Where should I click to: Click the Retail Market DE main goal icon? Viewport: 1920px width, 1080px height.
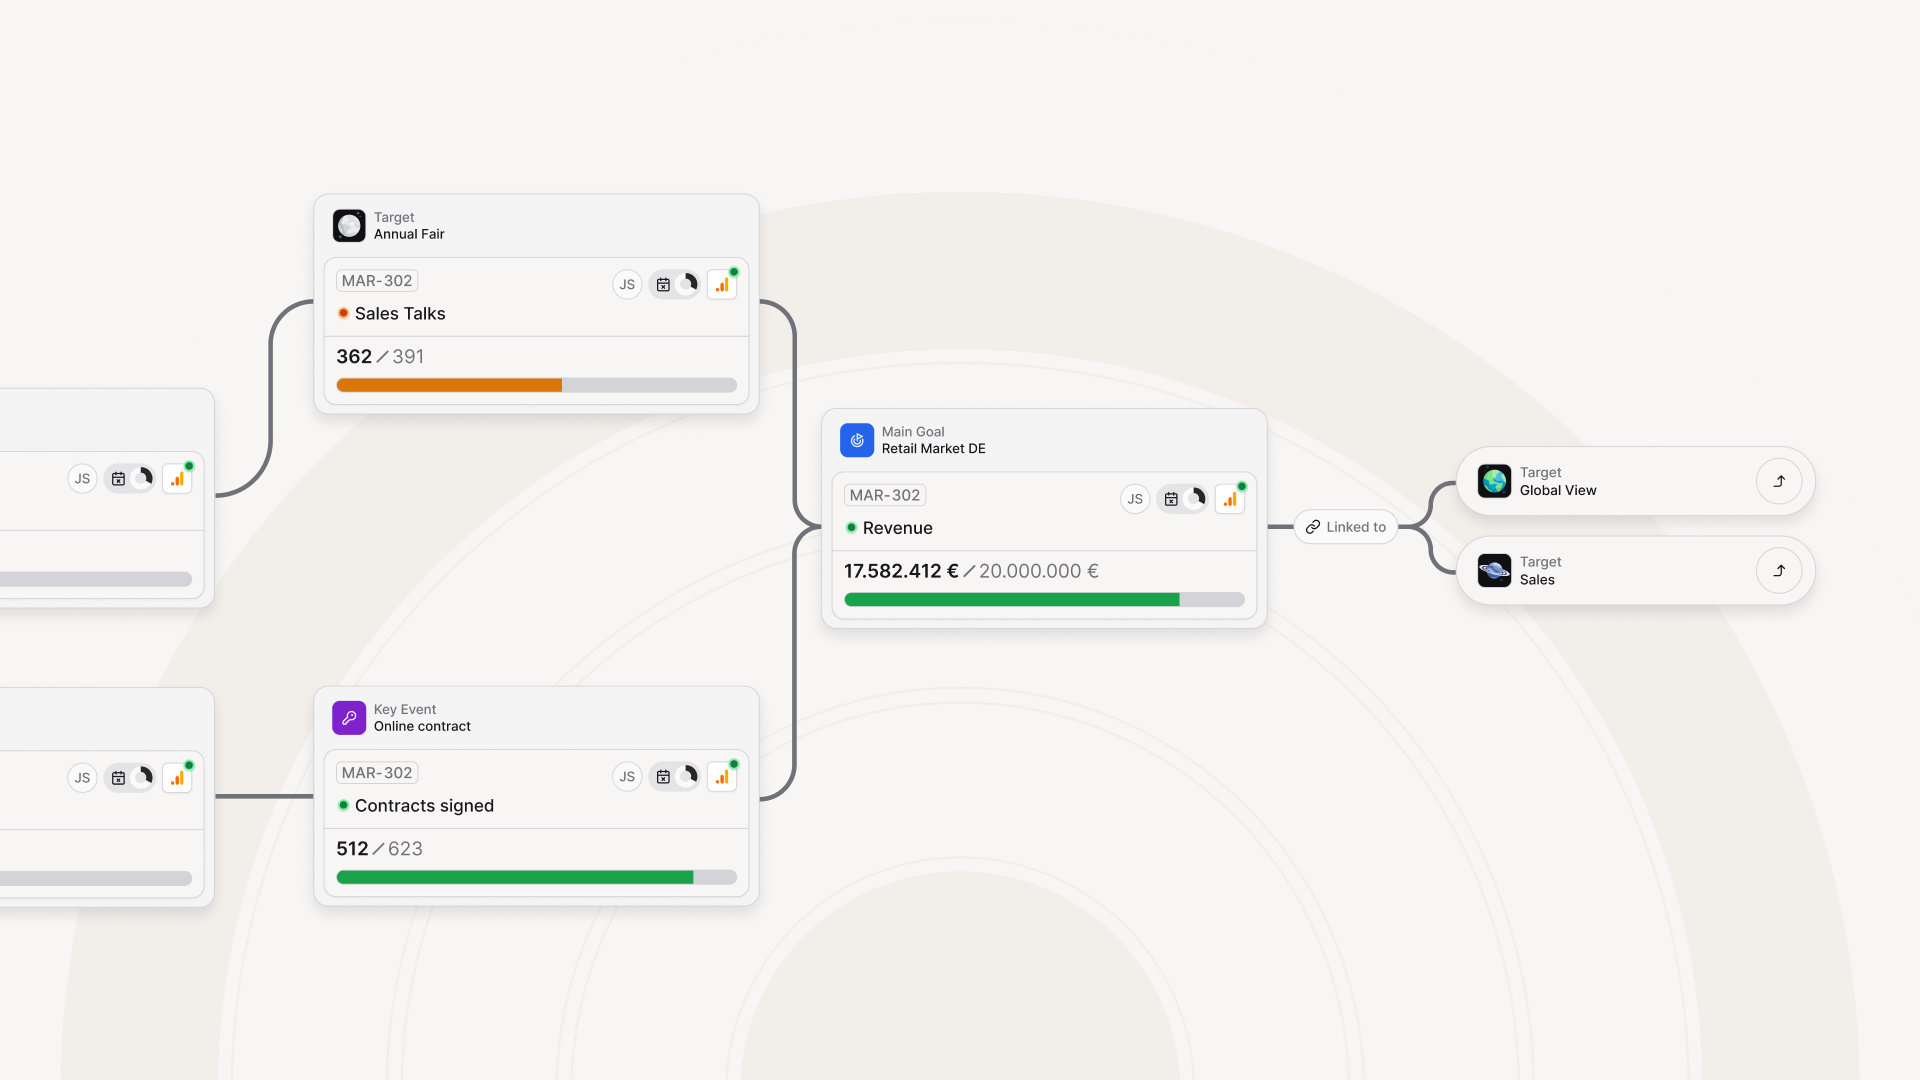click(857, 440)
